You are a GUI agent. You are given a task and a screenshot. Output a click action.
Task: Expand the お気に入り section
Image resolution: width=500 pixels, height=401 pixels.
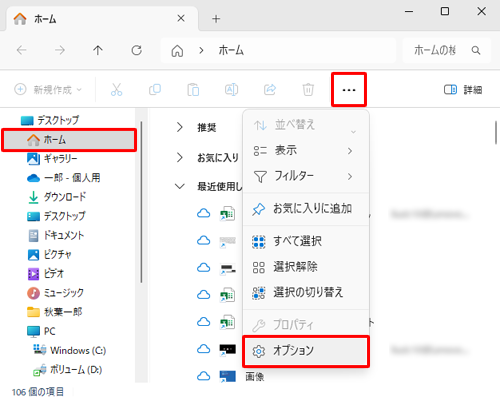[180, 157]
